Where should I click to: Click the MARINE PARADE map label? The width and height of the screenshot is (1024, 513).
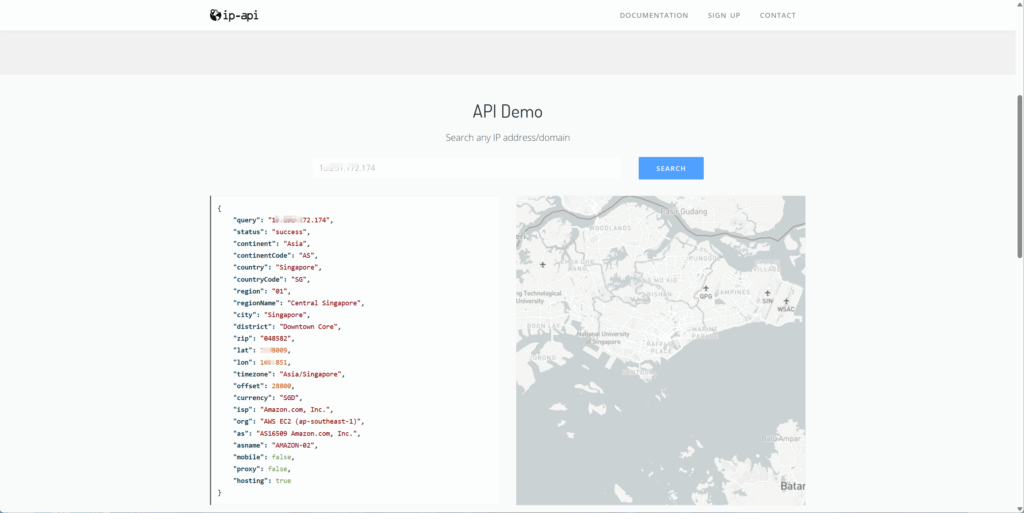[705, 332]
